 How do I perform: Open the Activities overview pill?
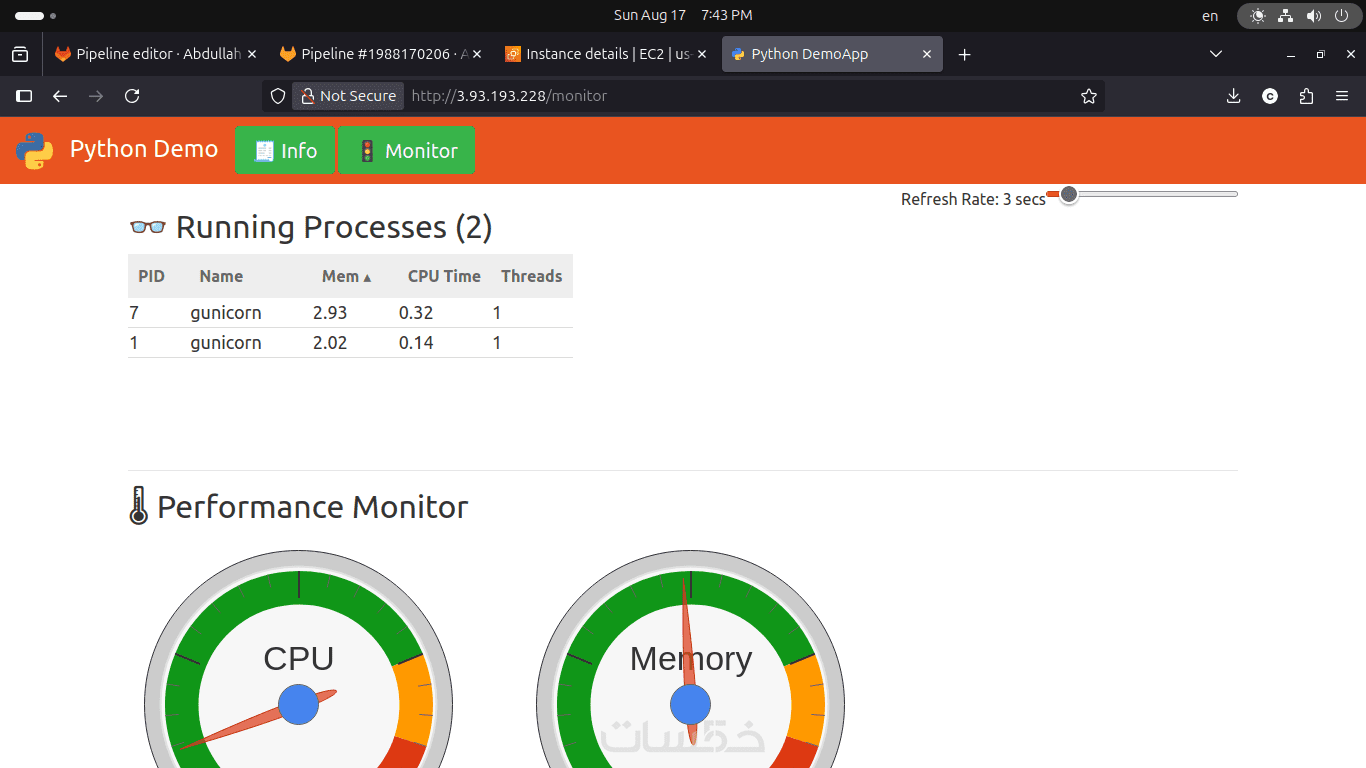[x=35, y=16]
